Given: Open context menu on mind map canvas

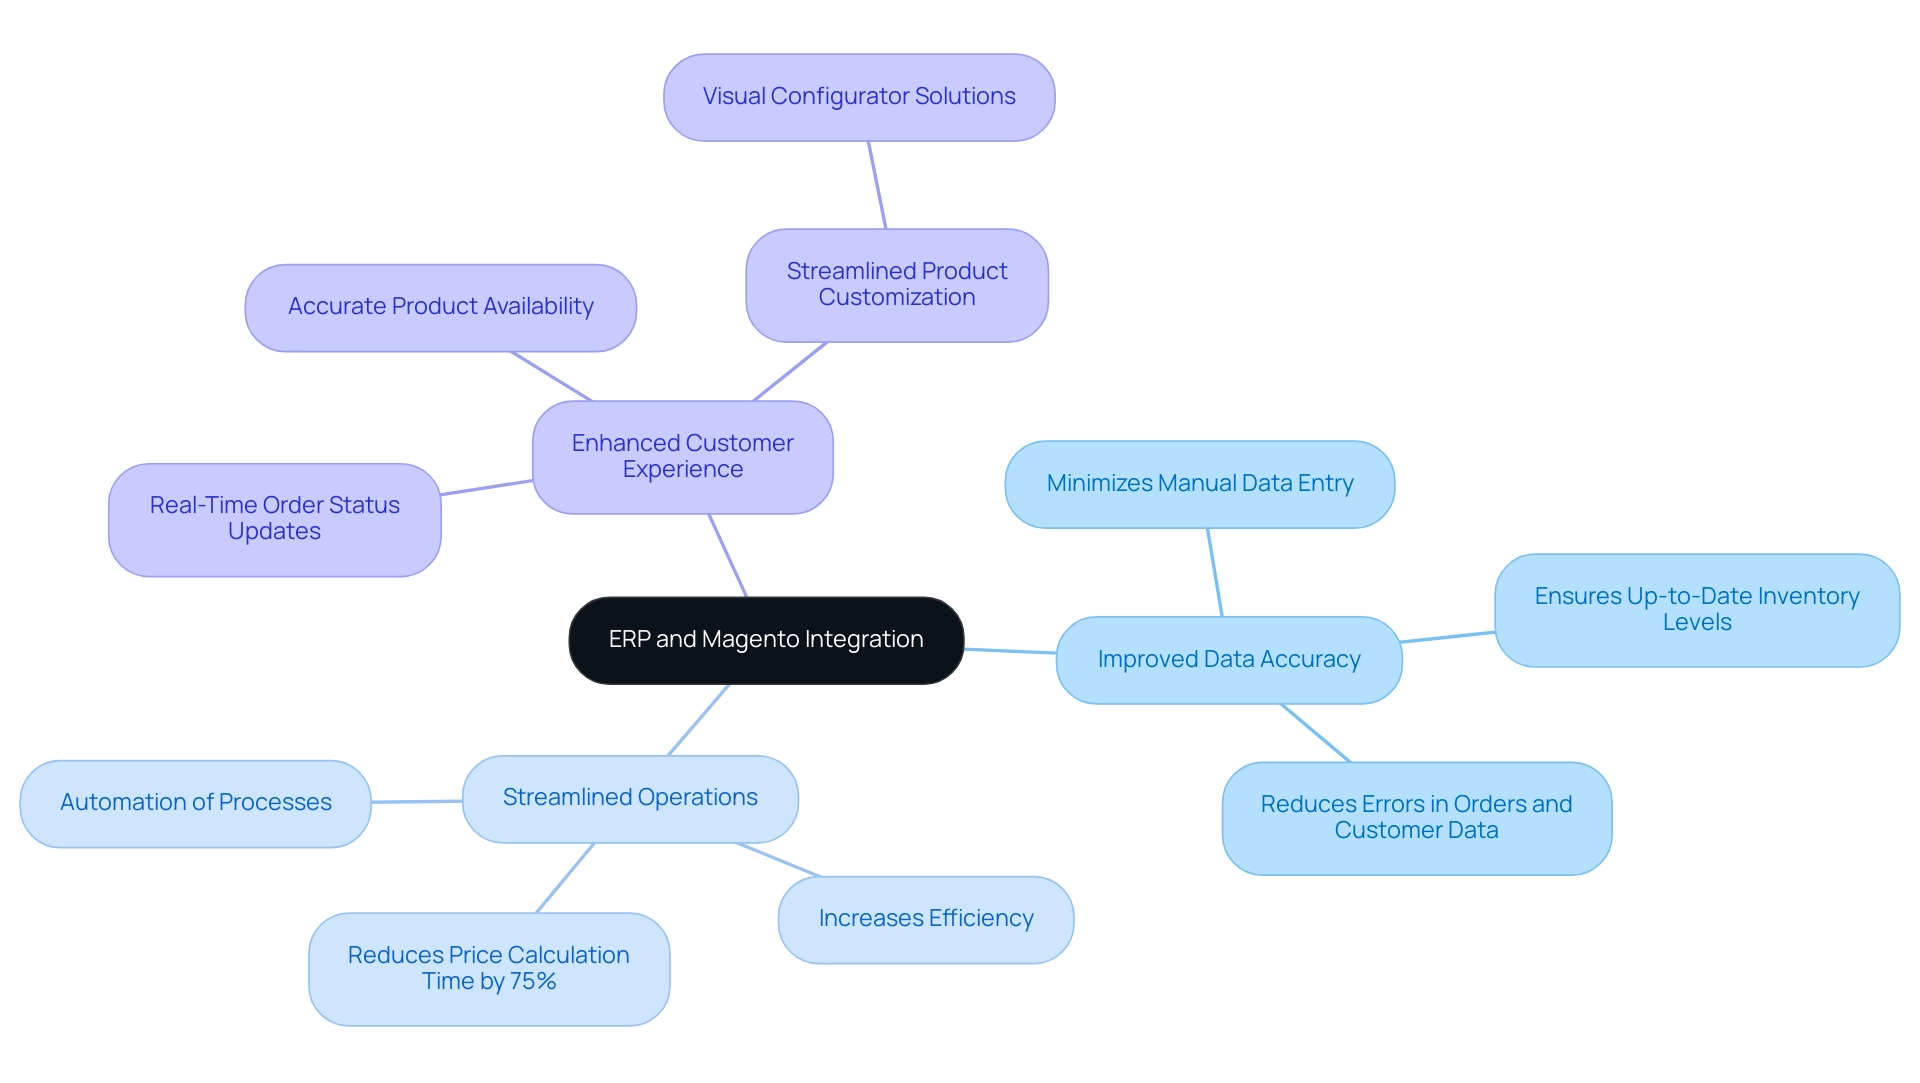Looking at the screenshot, I should click(960, 541).
